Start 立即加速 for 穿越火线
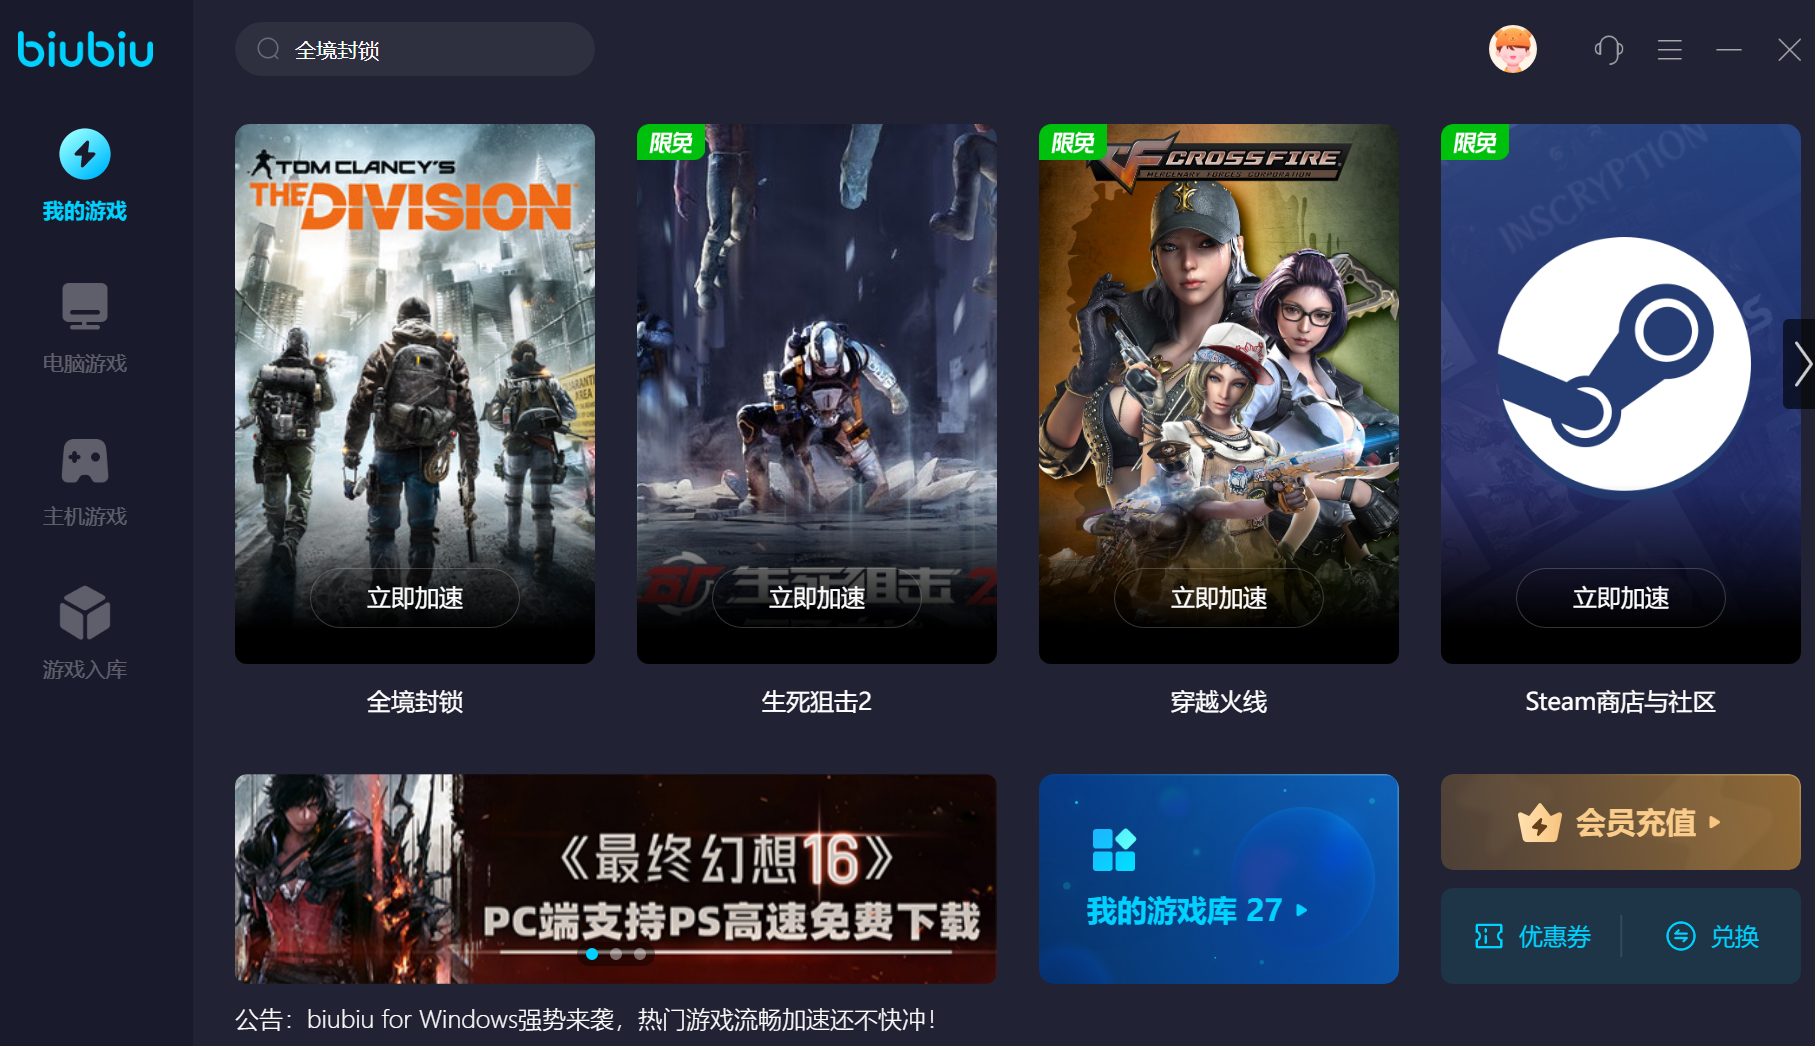The width and height of the screenshot is (1815, 1046). click(1218, 598)
